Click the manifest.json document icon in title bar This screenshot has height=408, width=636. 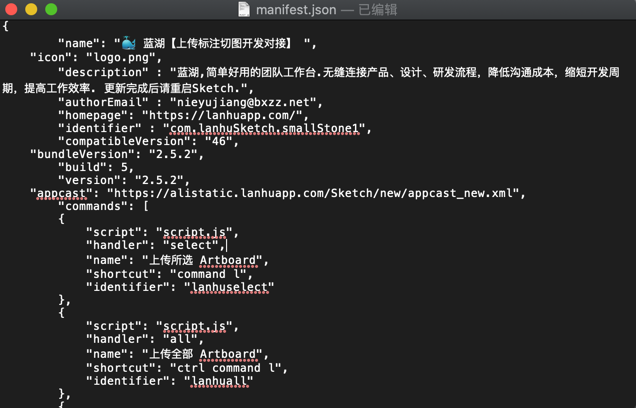(x=244, y=9)
